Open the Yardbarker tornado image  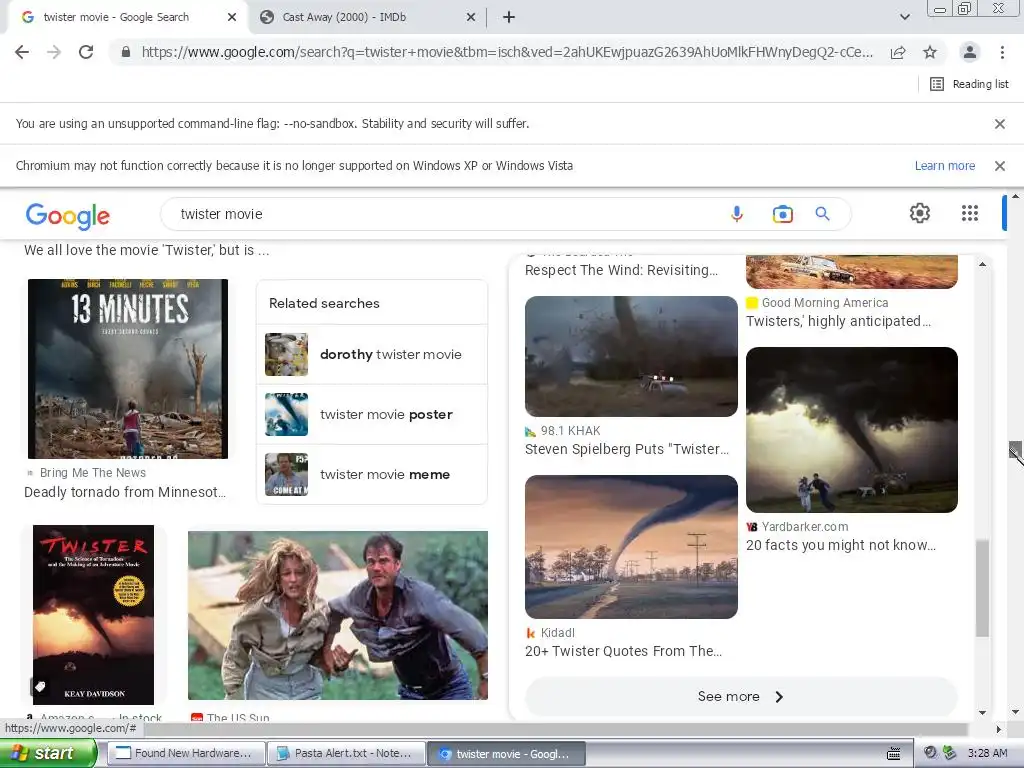[852, 430]
